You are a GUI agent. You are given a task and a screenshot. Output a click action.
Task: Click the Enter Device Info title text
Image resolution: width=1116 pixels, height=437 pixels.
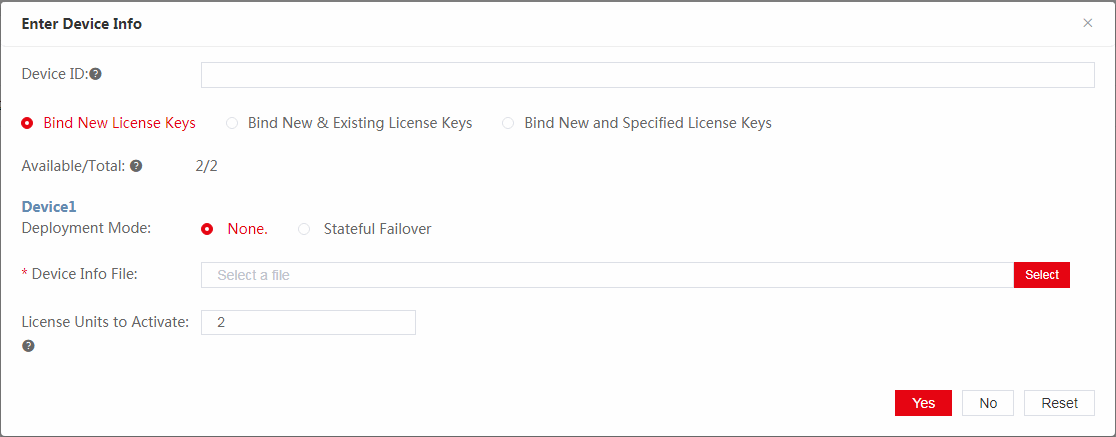82,24
